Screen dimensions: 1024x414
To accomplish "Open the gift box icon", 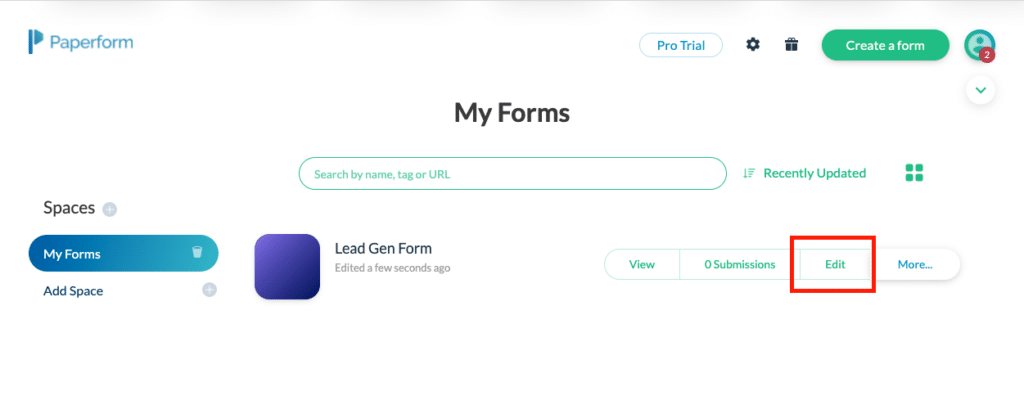I will tap(792, 45).
